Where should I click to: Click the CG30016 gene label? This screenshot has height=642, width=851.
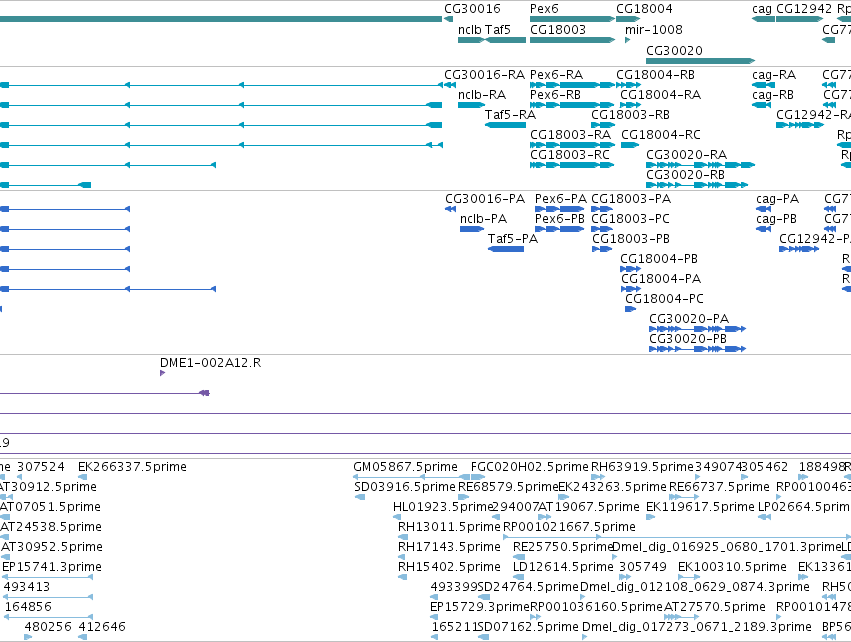point(472,9)
